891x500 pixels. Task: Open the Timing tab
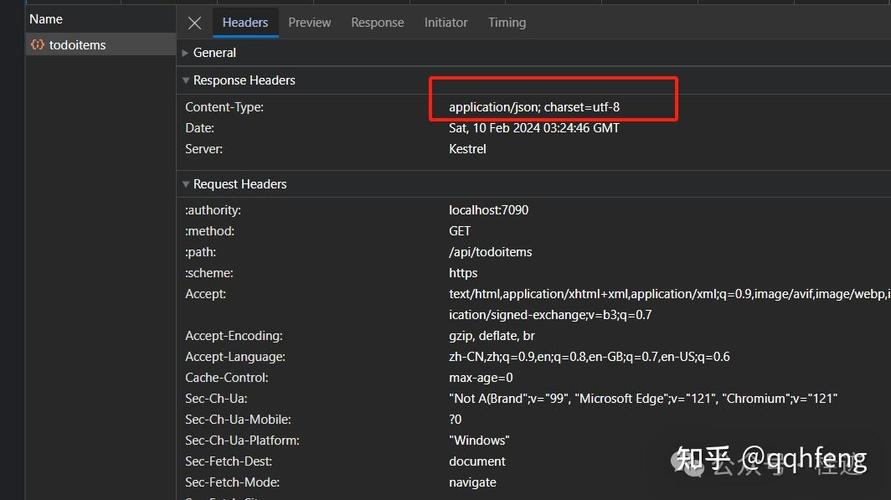coord(507,22)
